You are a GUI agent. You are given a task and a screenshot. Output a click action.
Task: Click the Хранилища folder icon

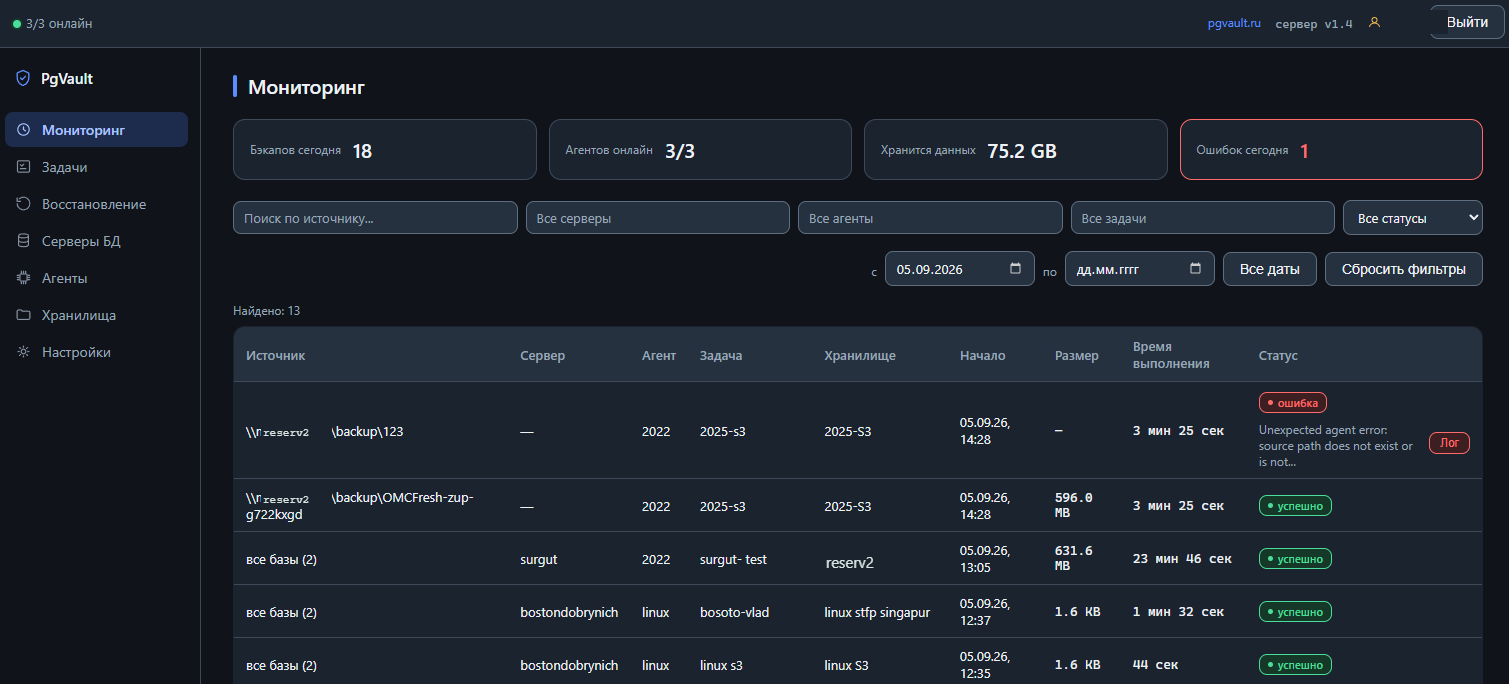[23, 315]
